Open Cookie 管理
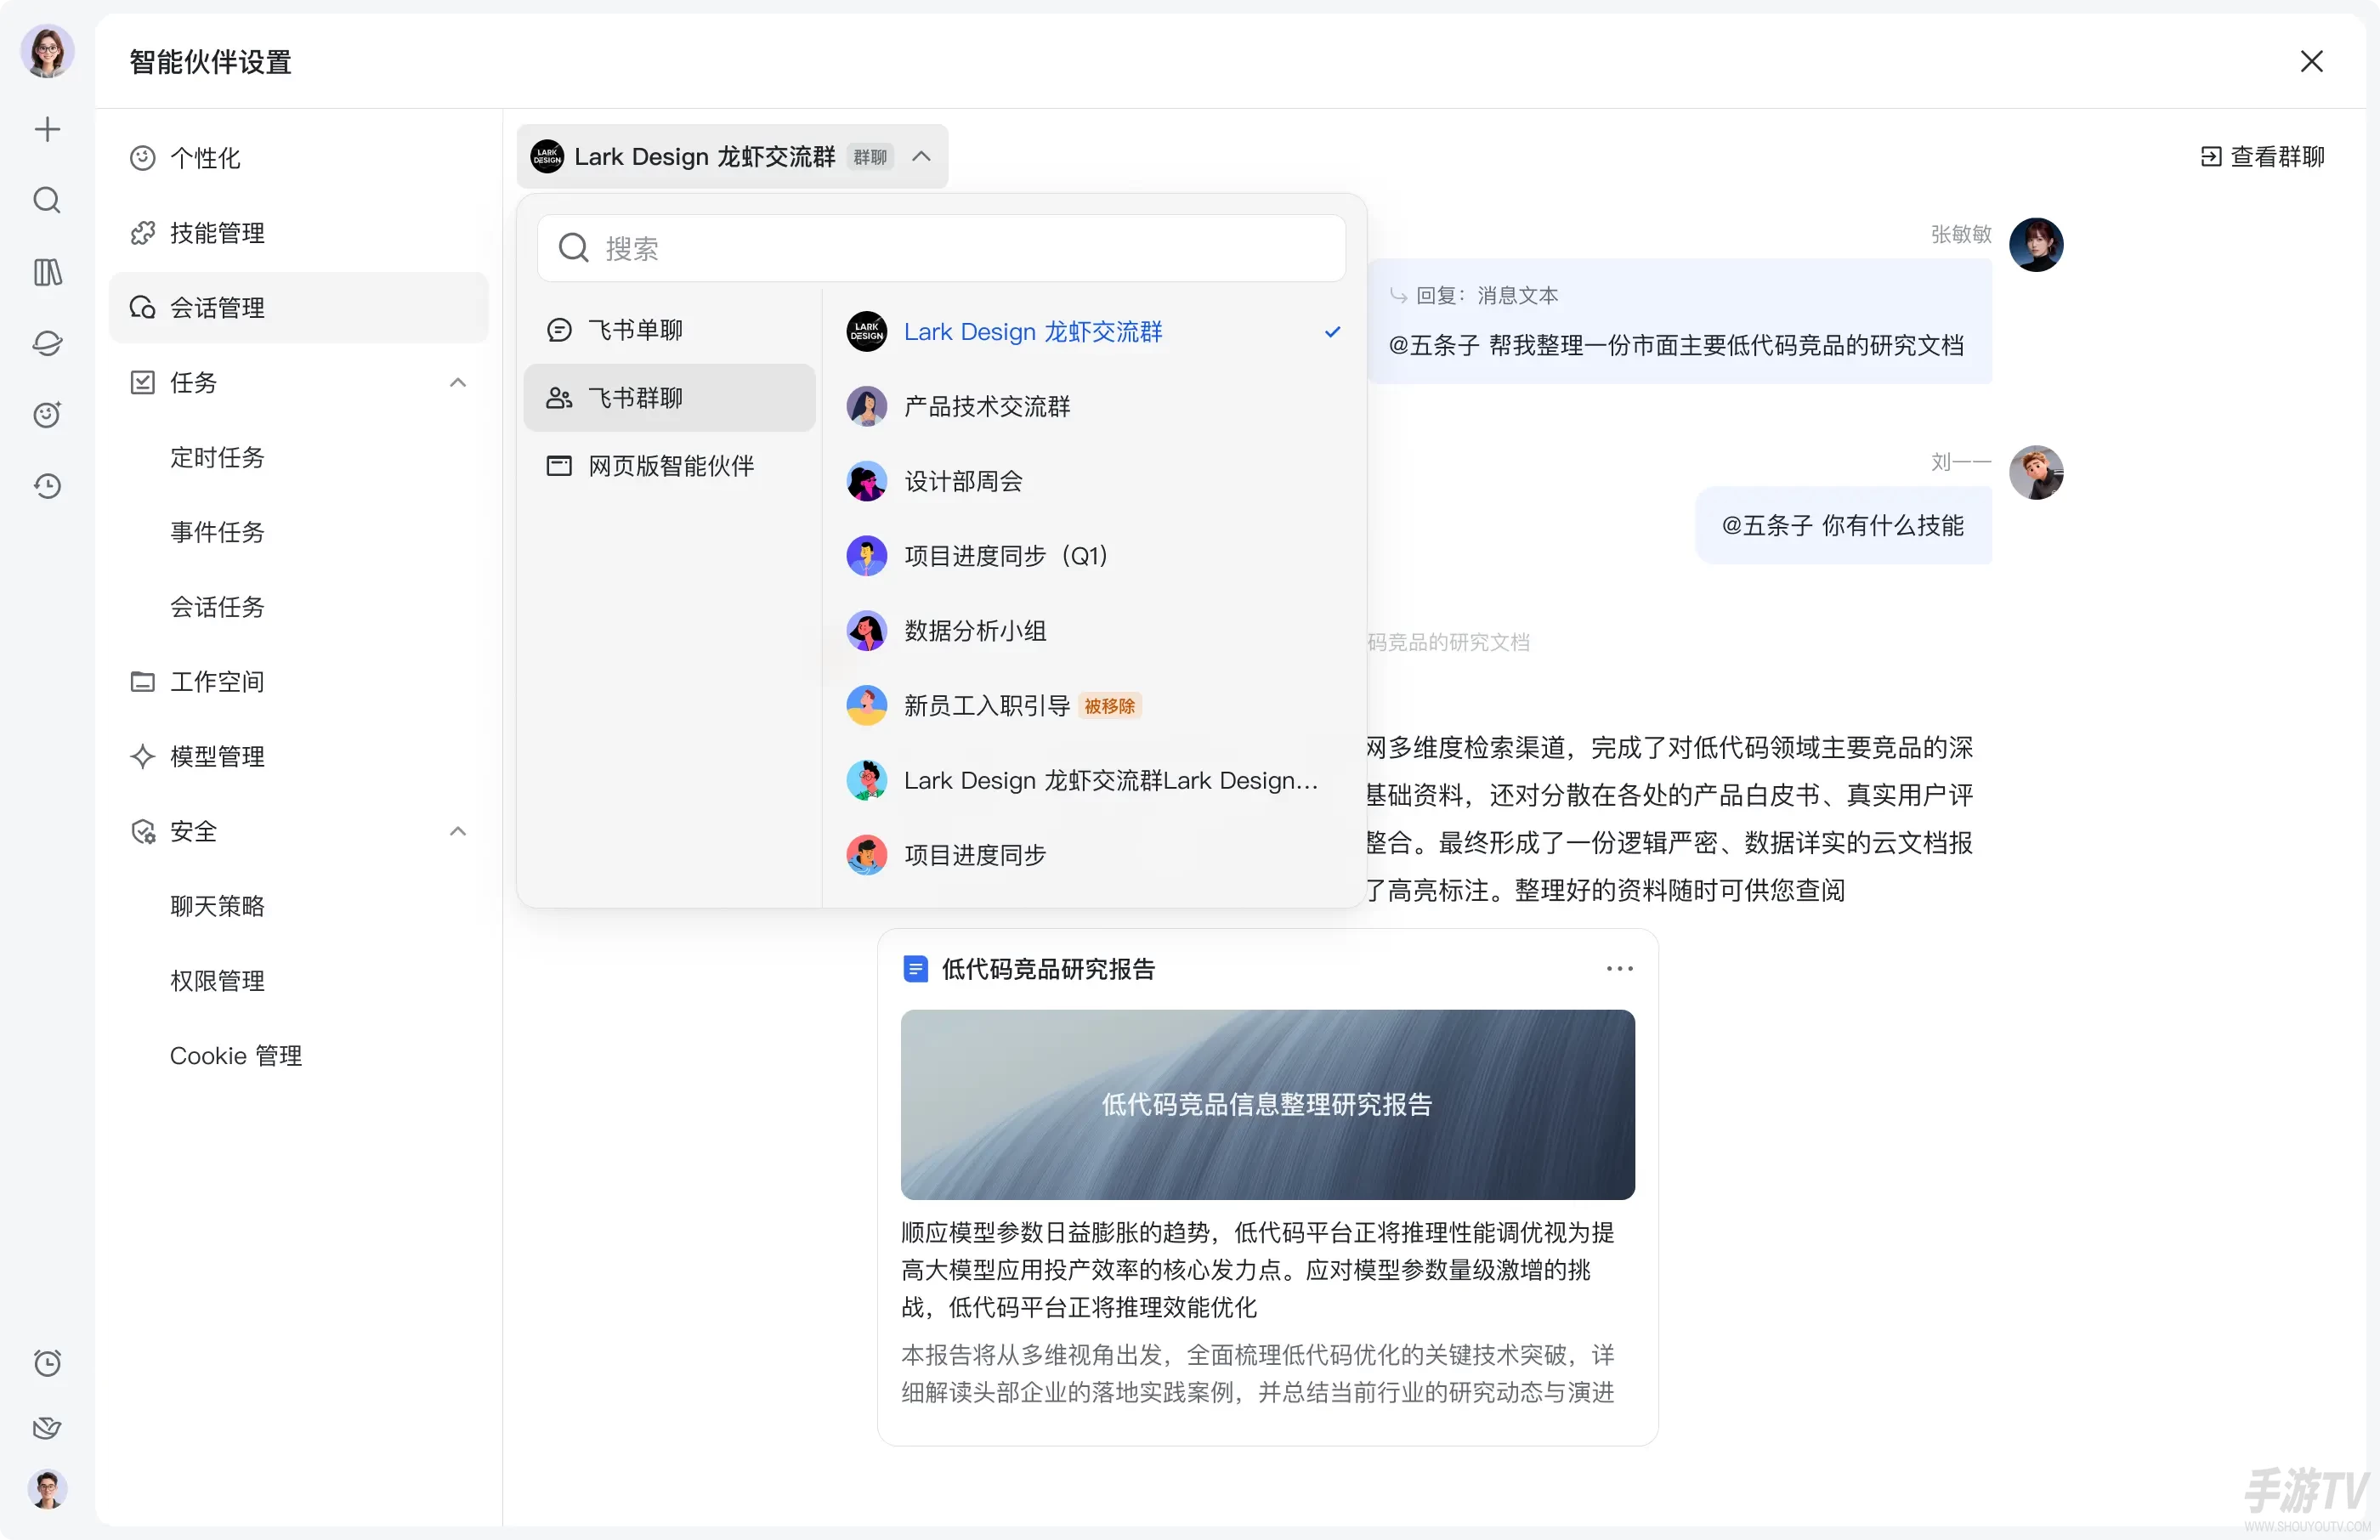This screenshot has width=2380, height=1540. [x=299, y=1056]
